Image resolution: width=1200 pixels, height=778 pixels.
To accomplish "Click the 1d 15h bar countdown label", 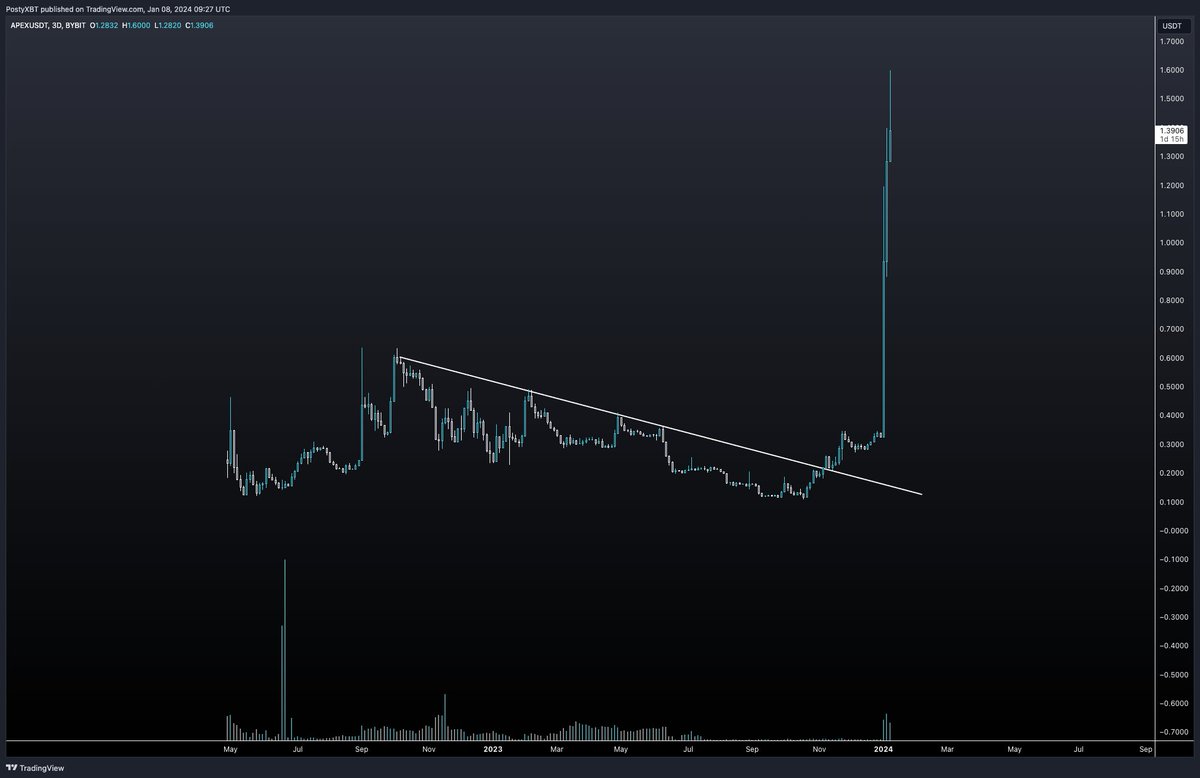I will [1171, 139].
